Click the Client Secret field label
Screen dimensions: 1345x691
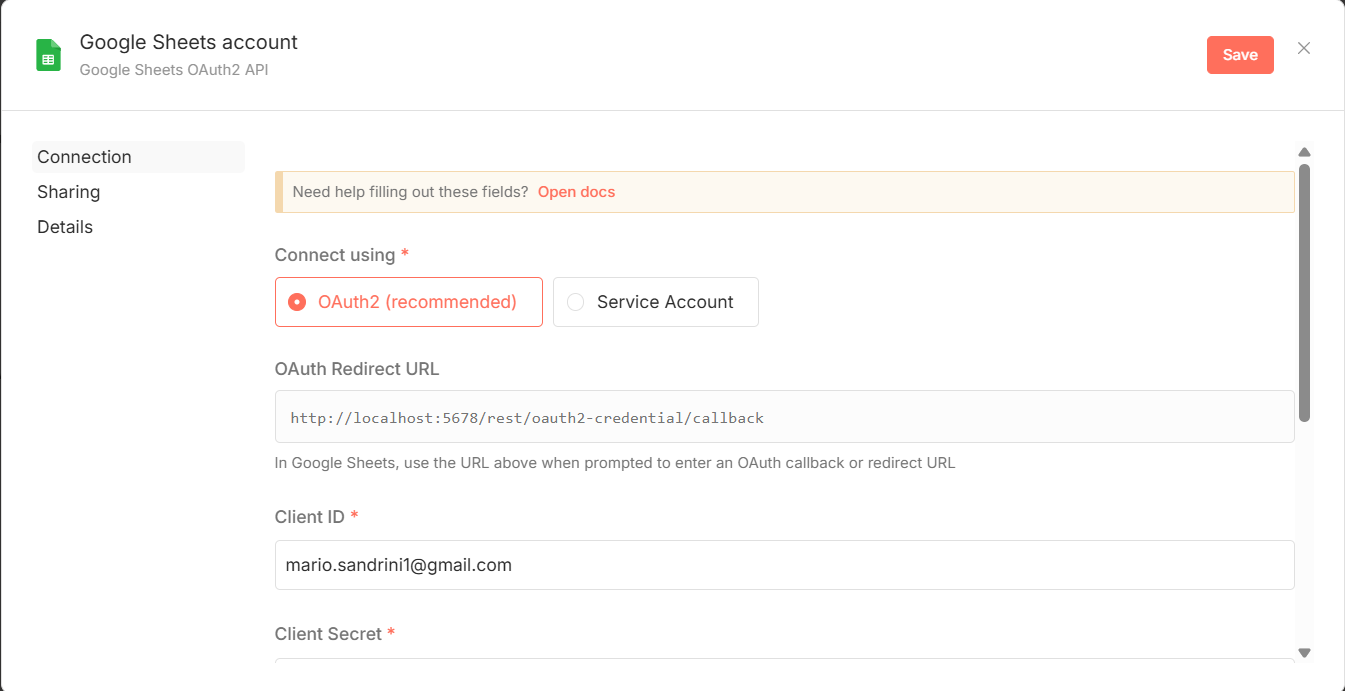coord(328,634)
